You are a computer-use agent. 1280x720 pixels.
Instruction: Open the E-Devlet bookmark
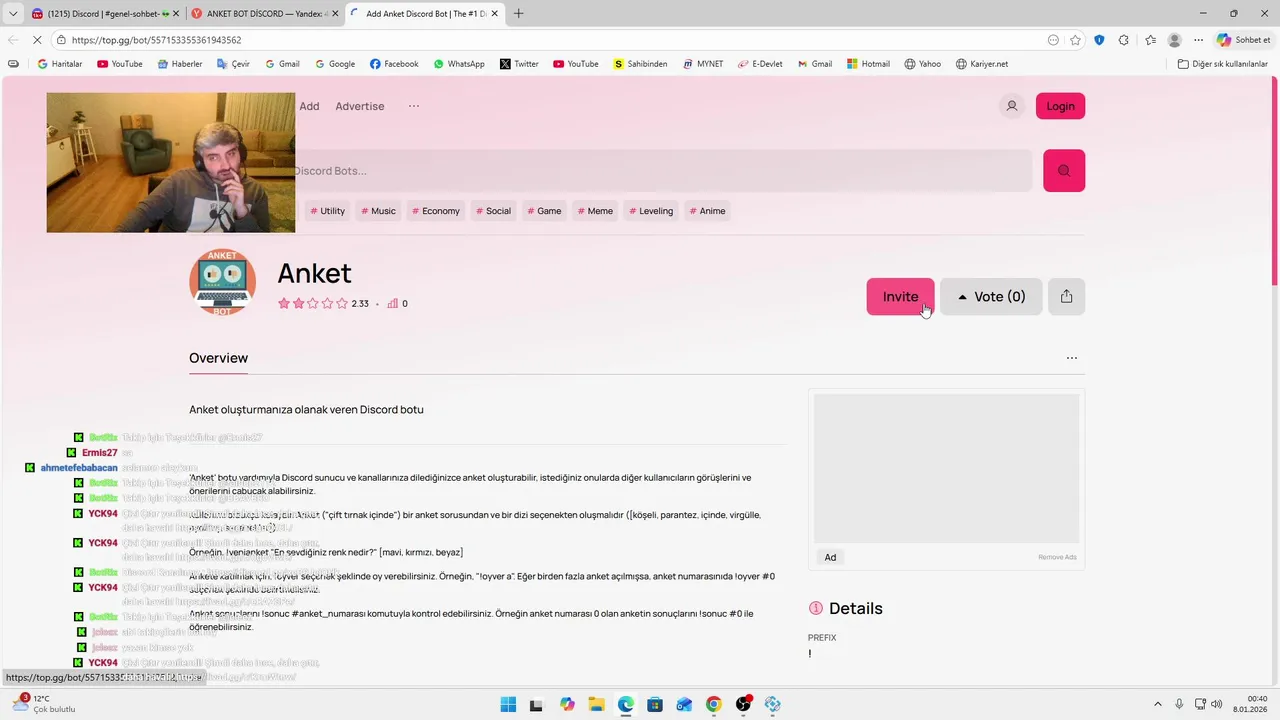[x=760, y=64]
